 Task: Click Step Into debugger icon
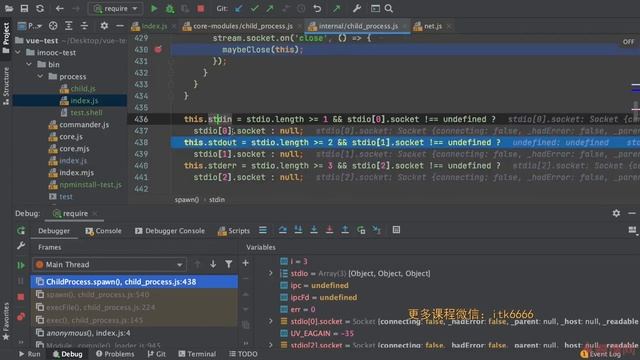(x=298, y=230)
